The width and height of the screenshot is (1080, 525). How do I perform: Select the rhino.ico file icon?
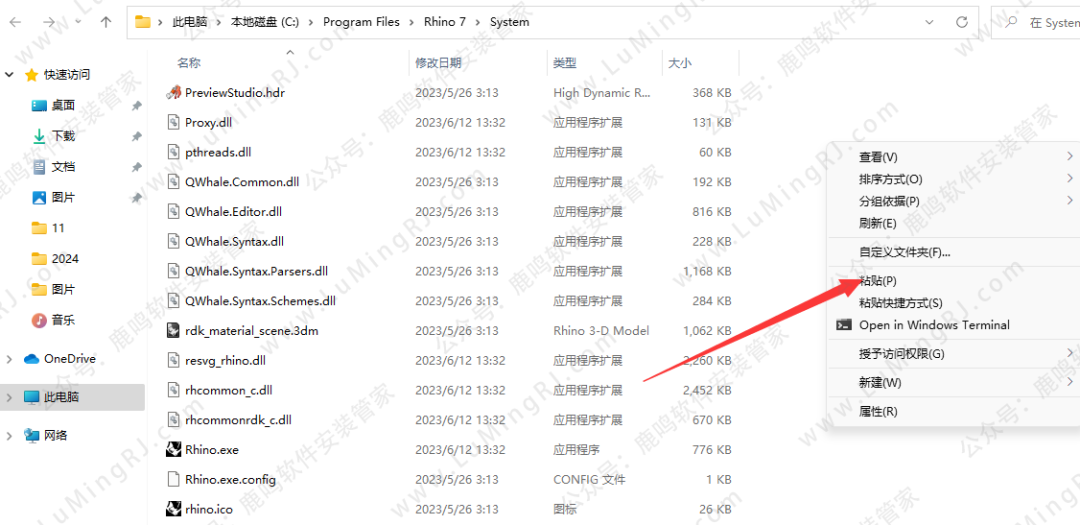coord(173,509)
